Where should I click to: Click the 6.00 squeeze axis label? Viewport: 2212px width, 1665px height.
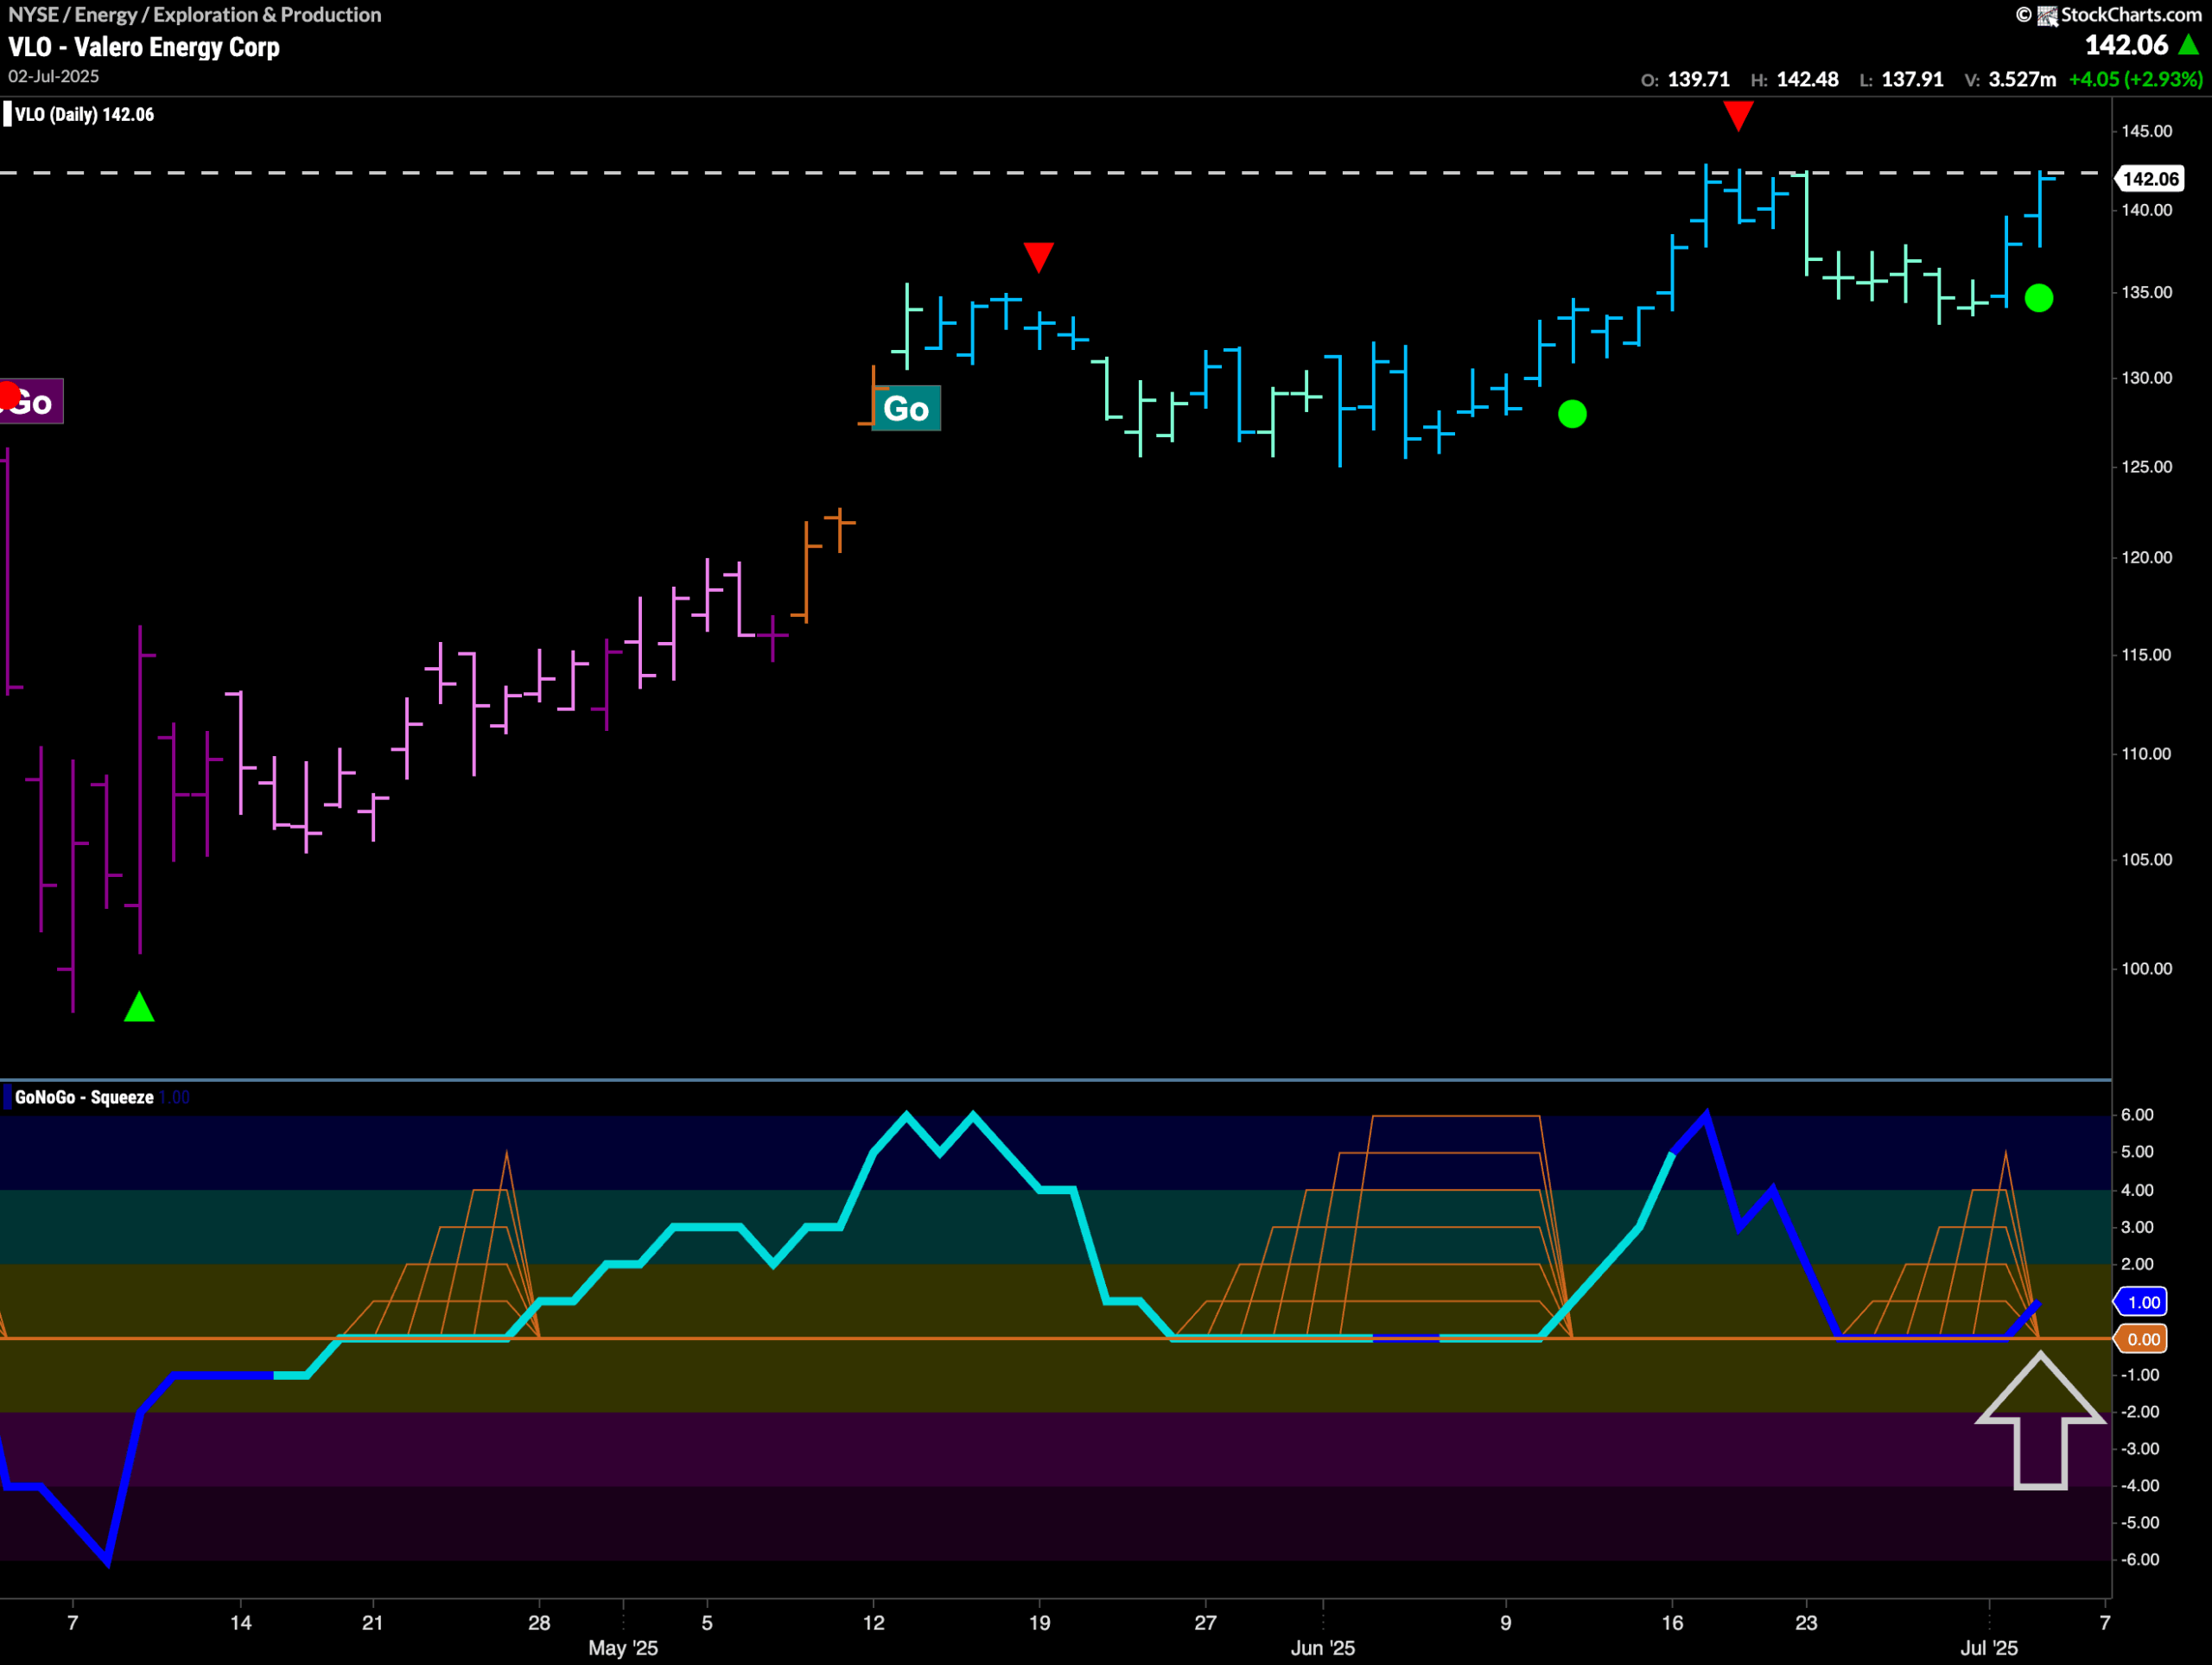point(2137,1115)
